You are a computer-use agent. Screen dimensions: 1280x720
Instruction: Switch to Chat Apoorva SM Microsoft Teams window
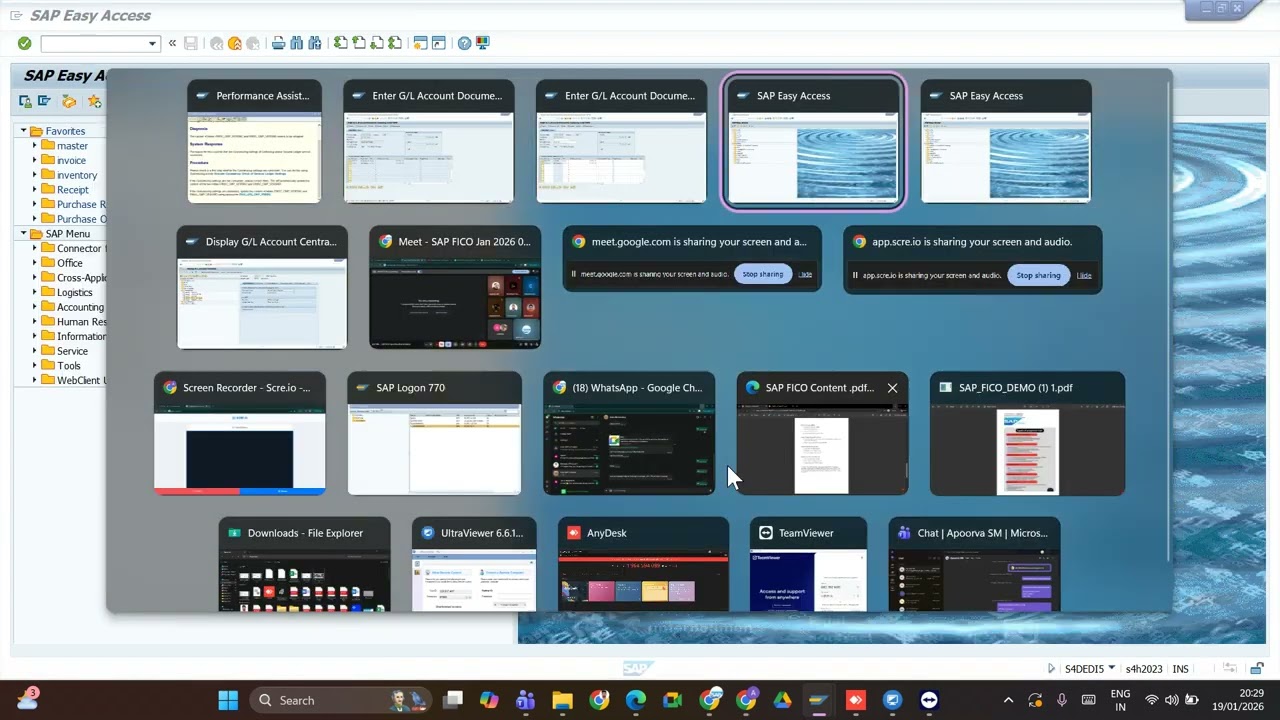coord(974,565)
